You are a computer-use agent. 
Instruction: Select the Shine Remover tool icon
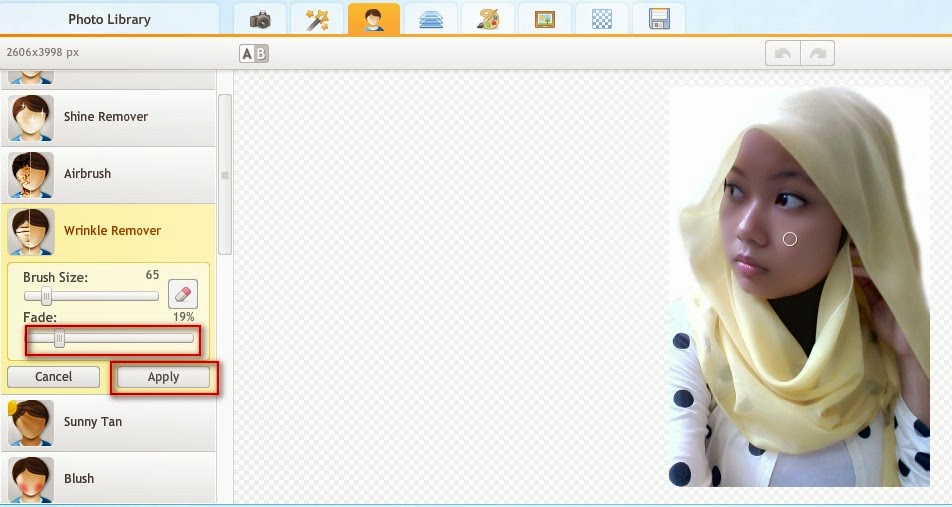point(31,118)
